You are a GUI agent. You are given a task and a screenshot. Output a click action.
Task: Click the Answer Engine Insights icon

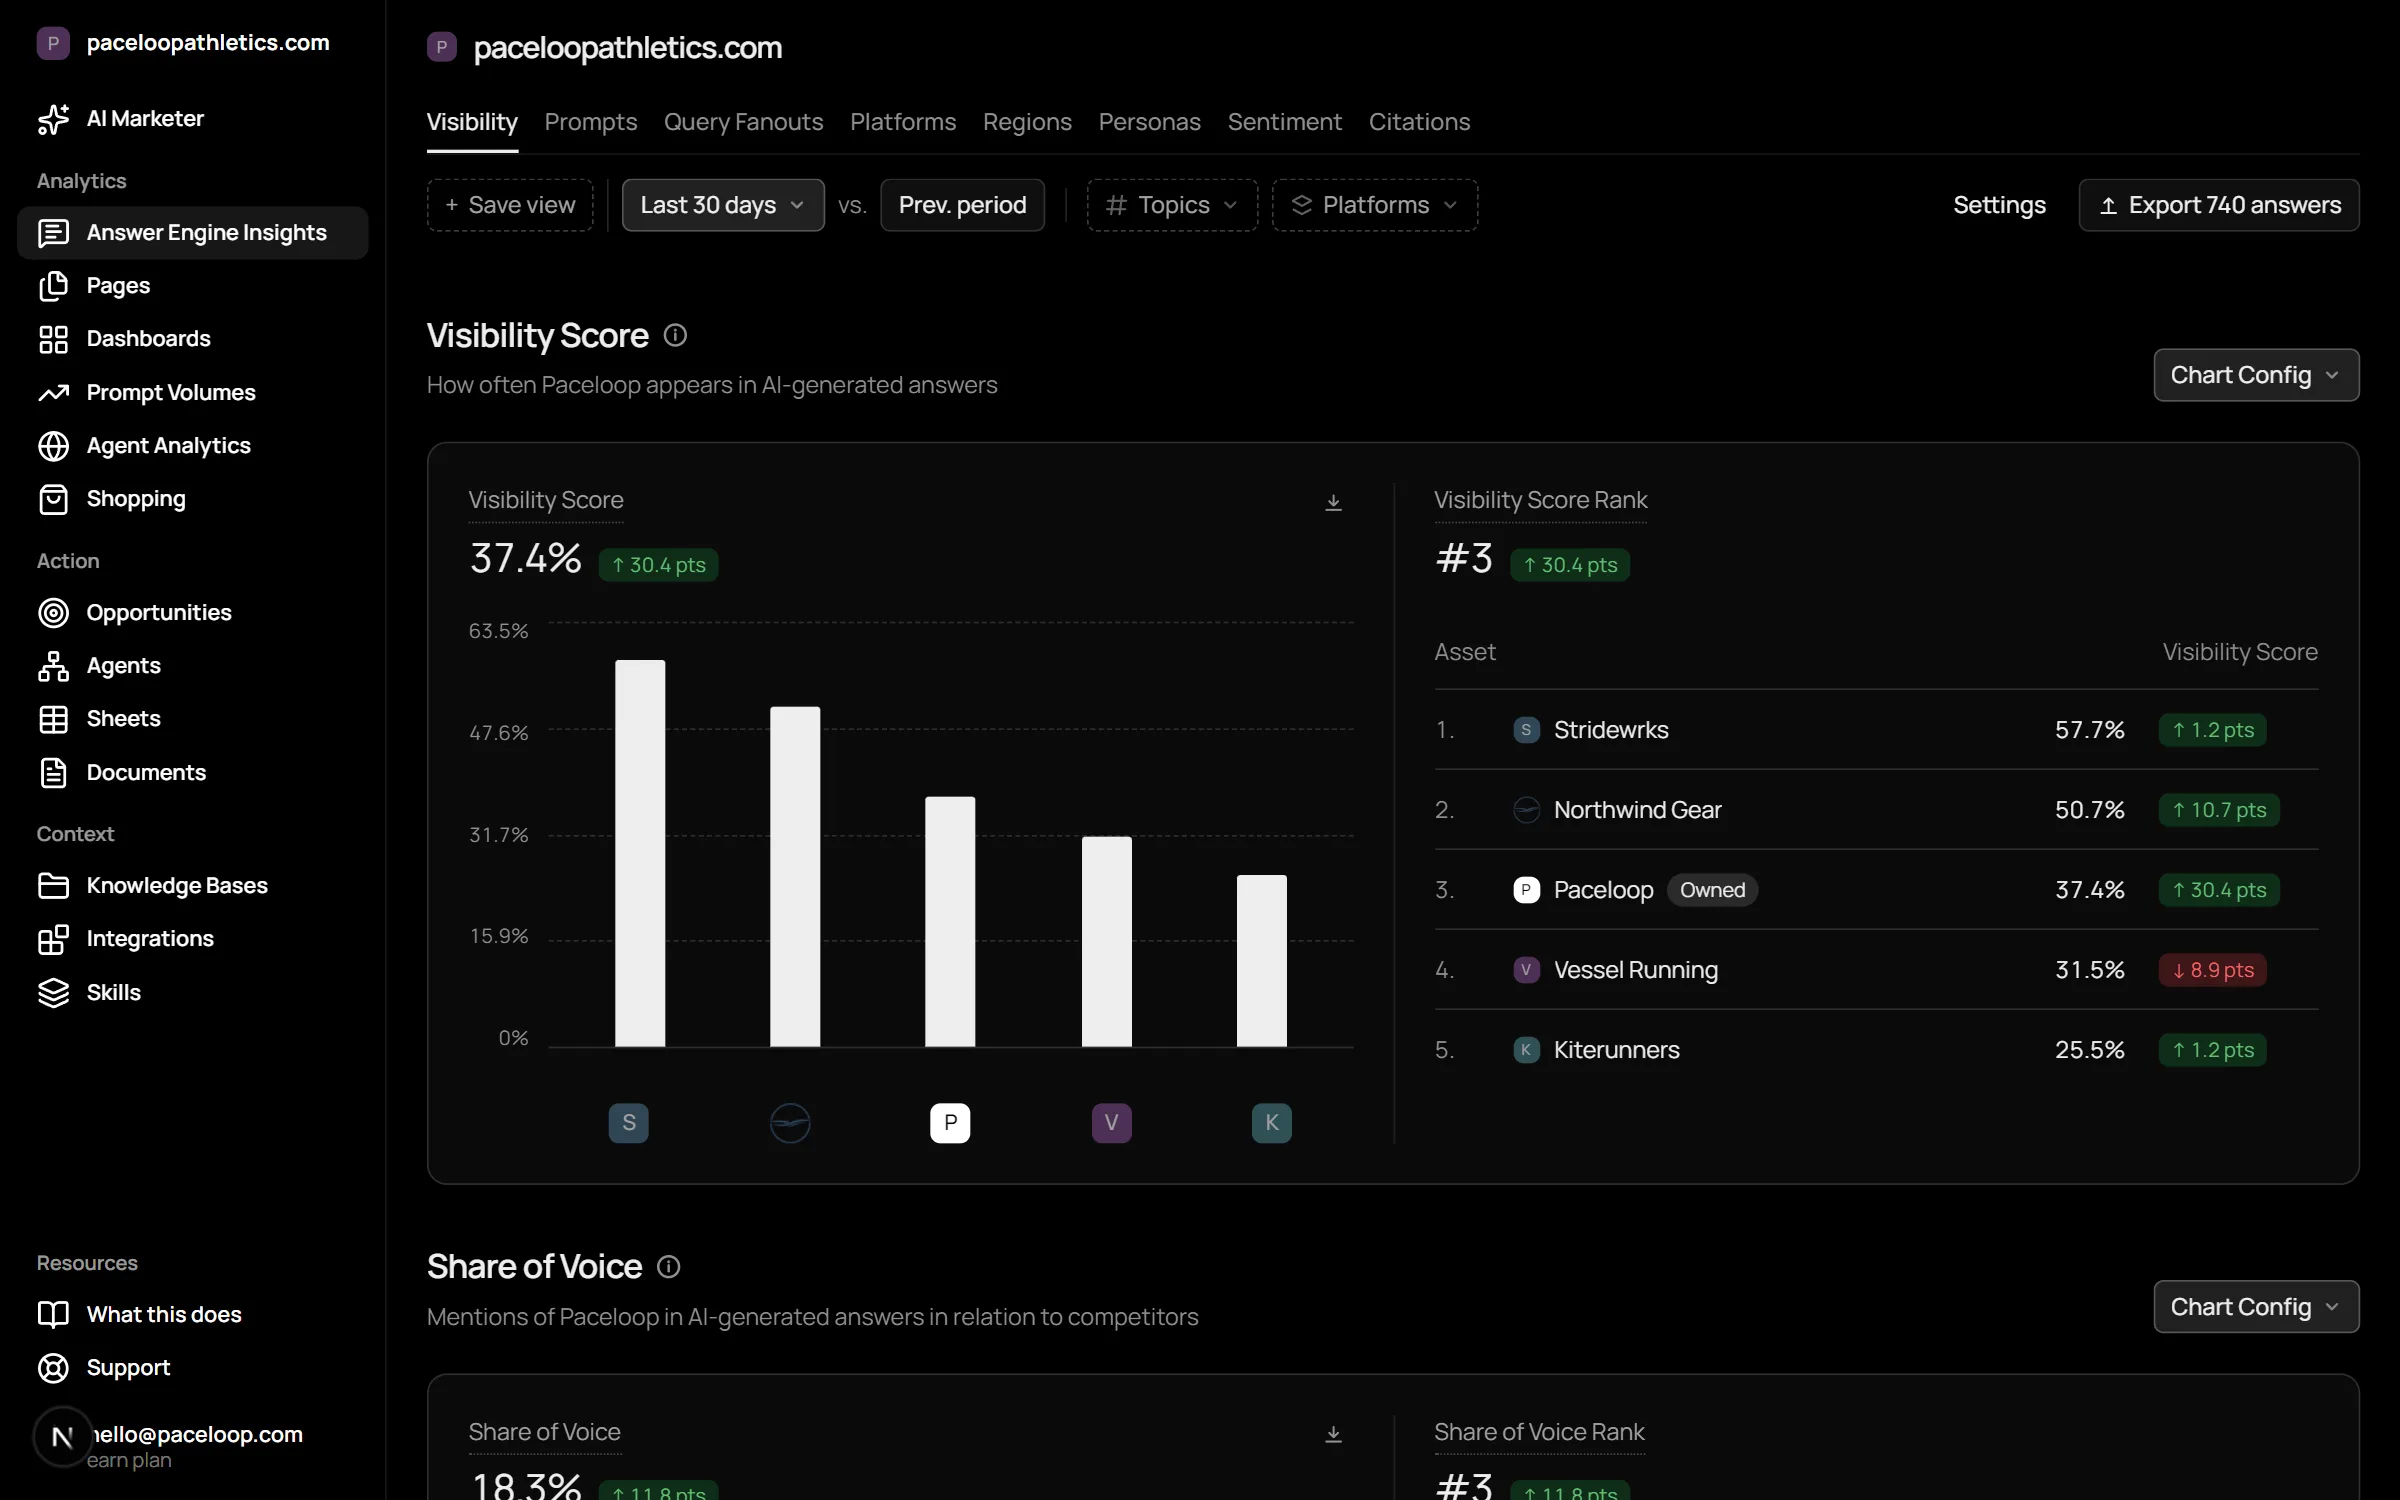click(53, 233)
